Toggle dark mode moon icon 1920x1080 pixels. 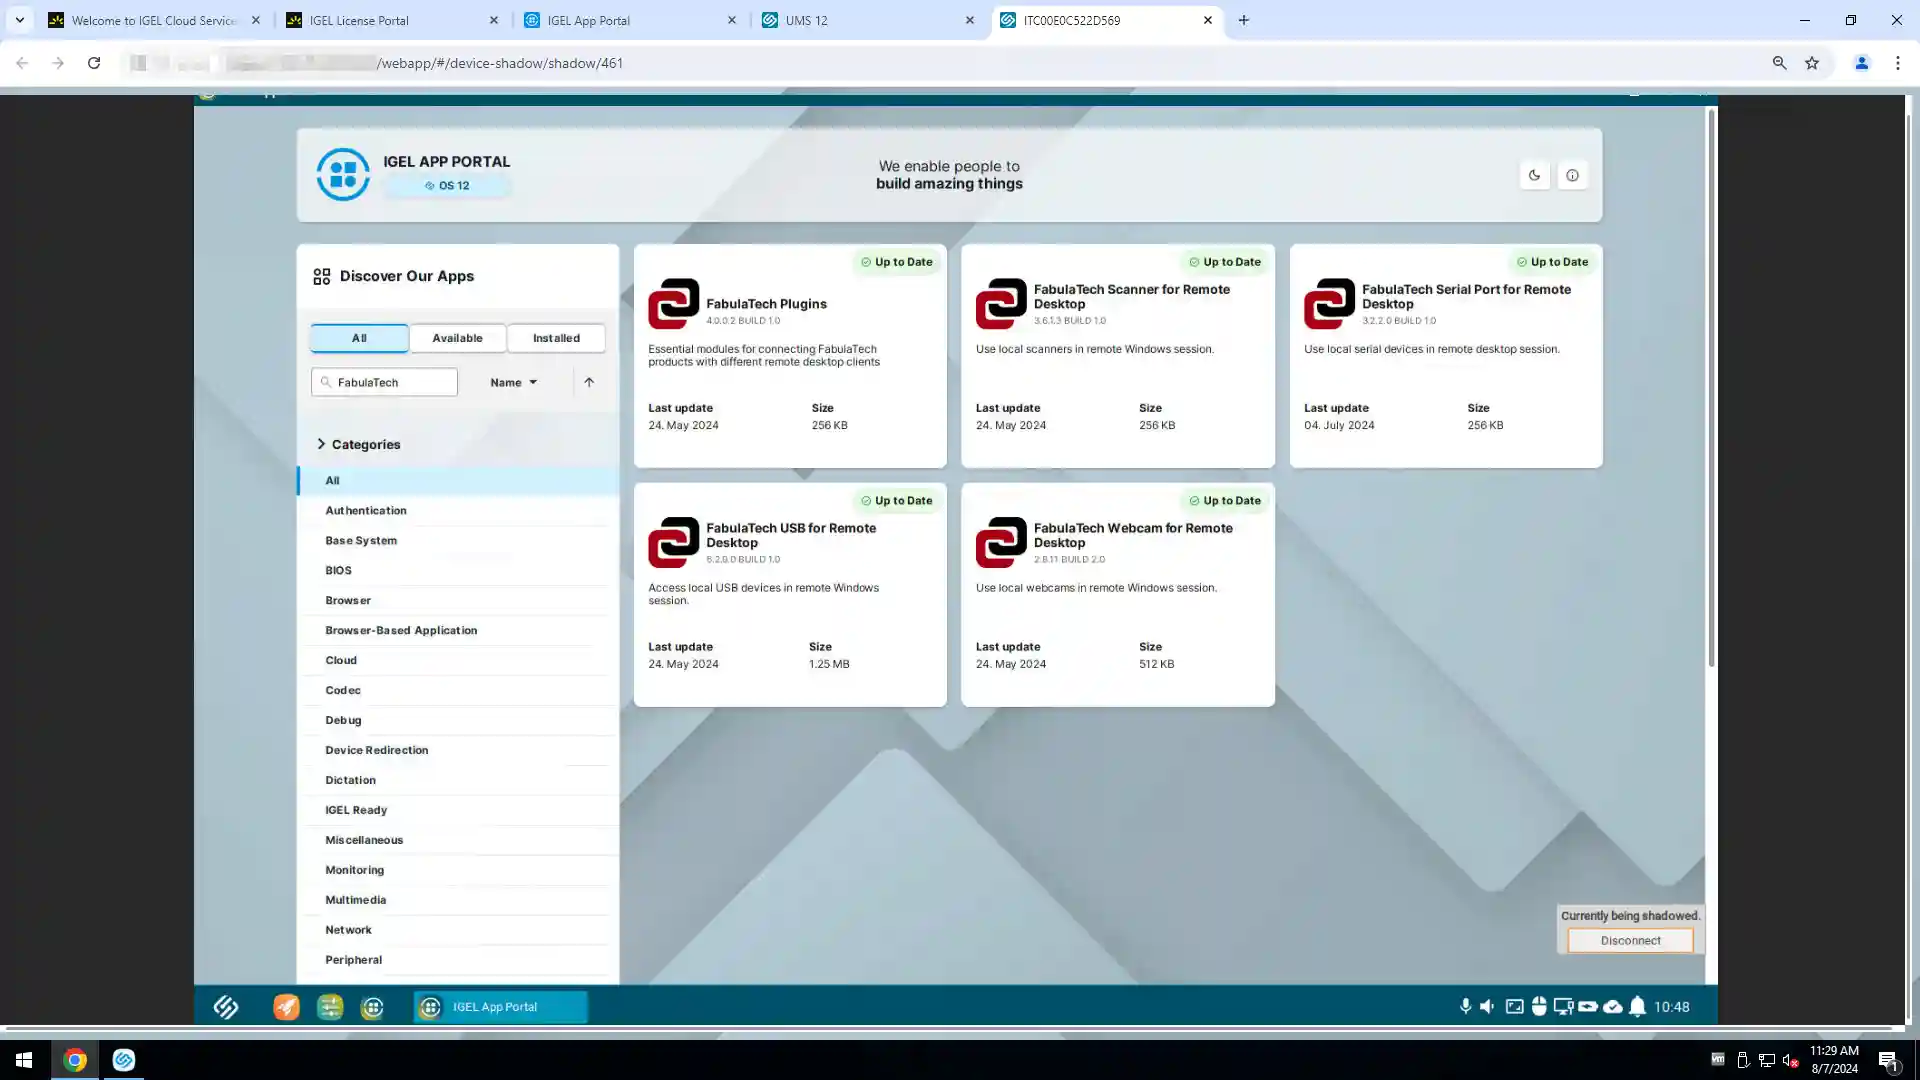(1534, 175)
